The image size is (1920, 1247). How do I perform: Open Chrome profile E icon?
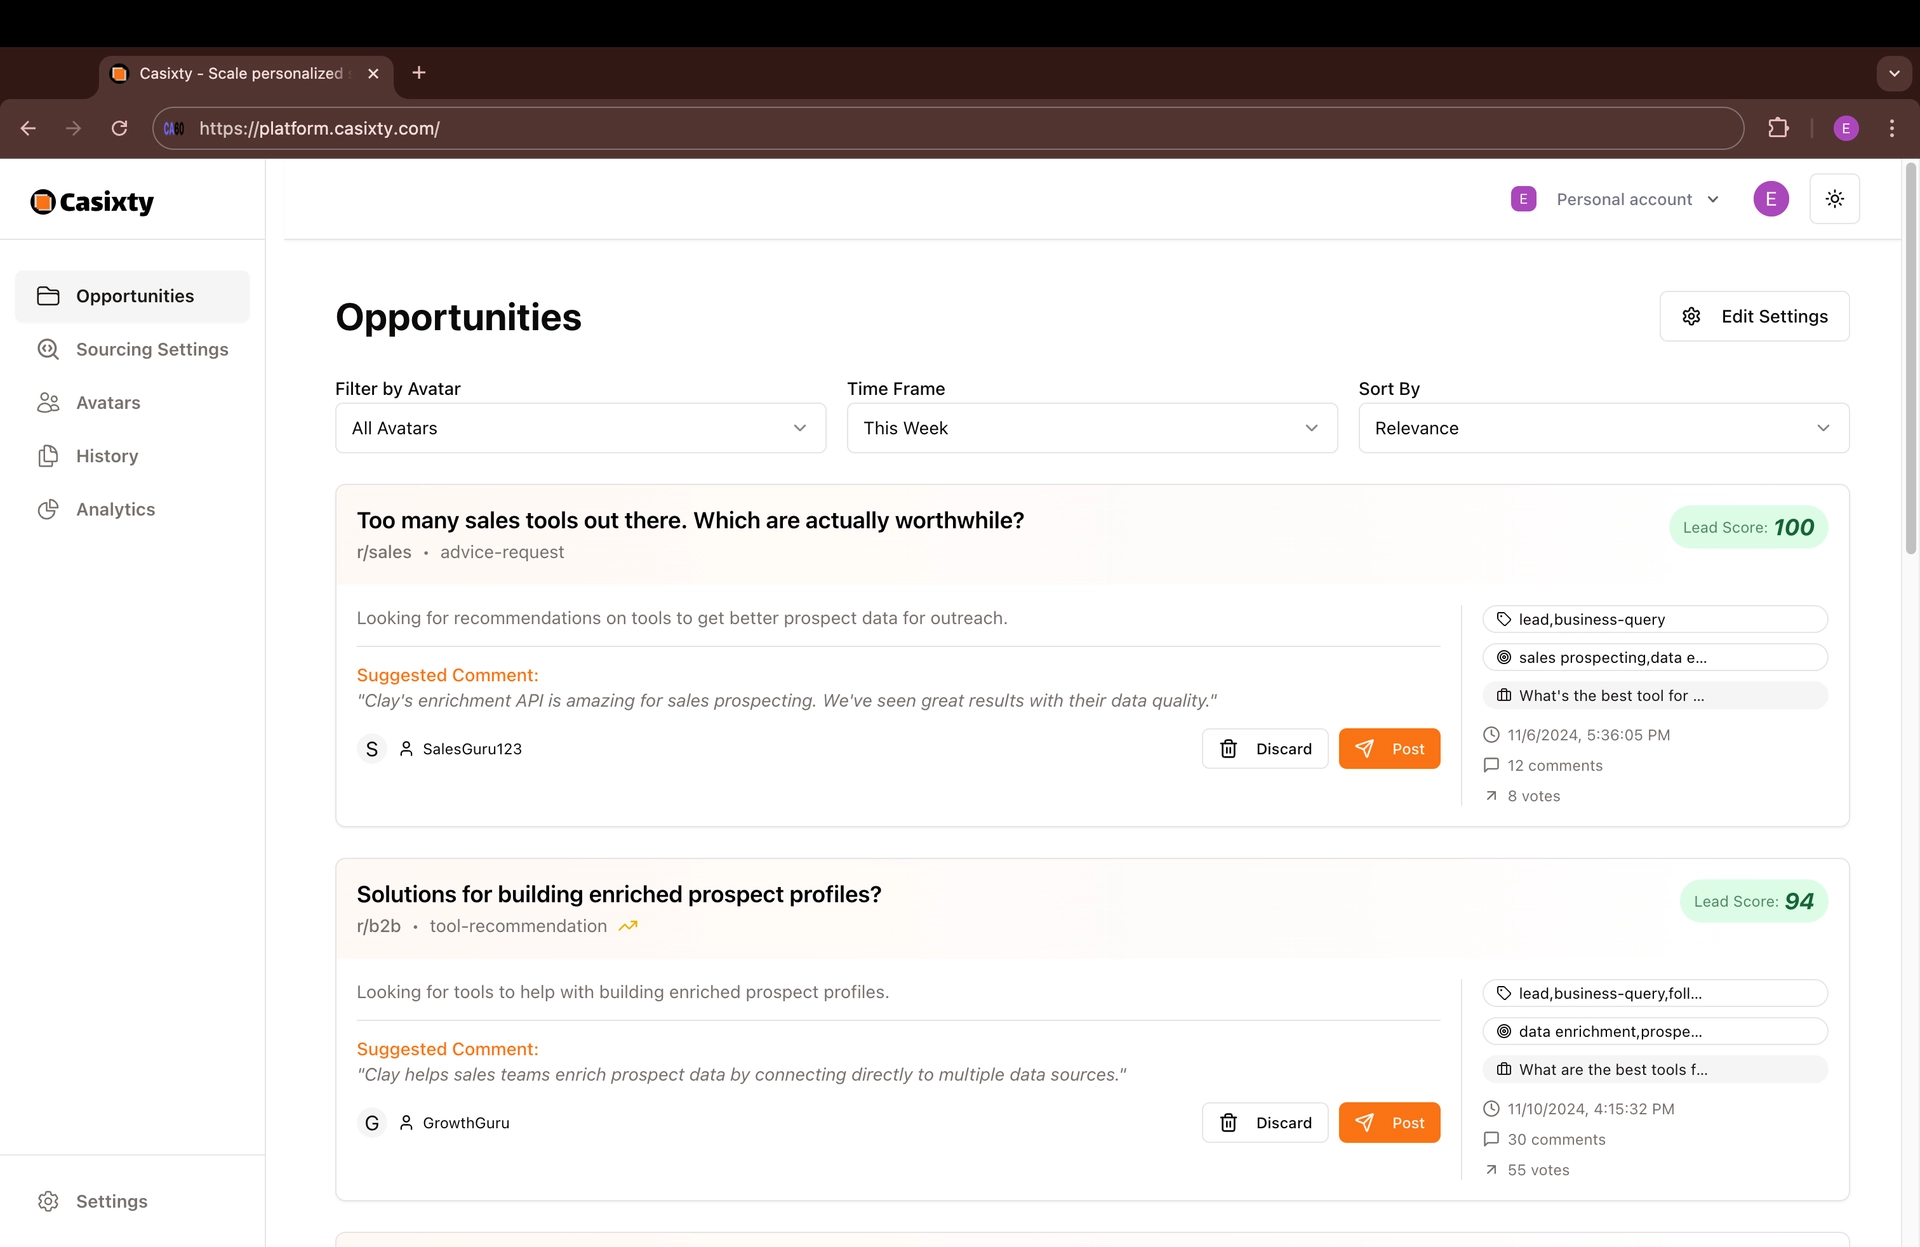[x=1846, y=128]
